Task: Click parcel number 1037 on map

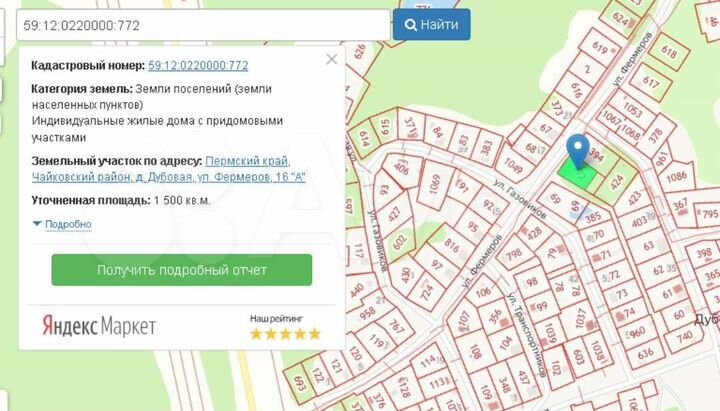Action: [x=581, y=318]
